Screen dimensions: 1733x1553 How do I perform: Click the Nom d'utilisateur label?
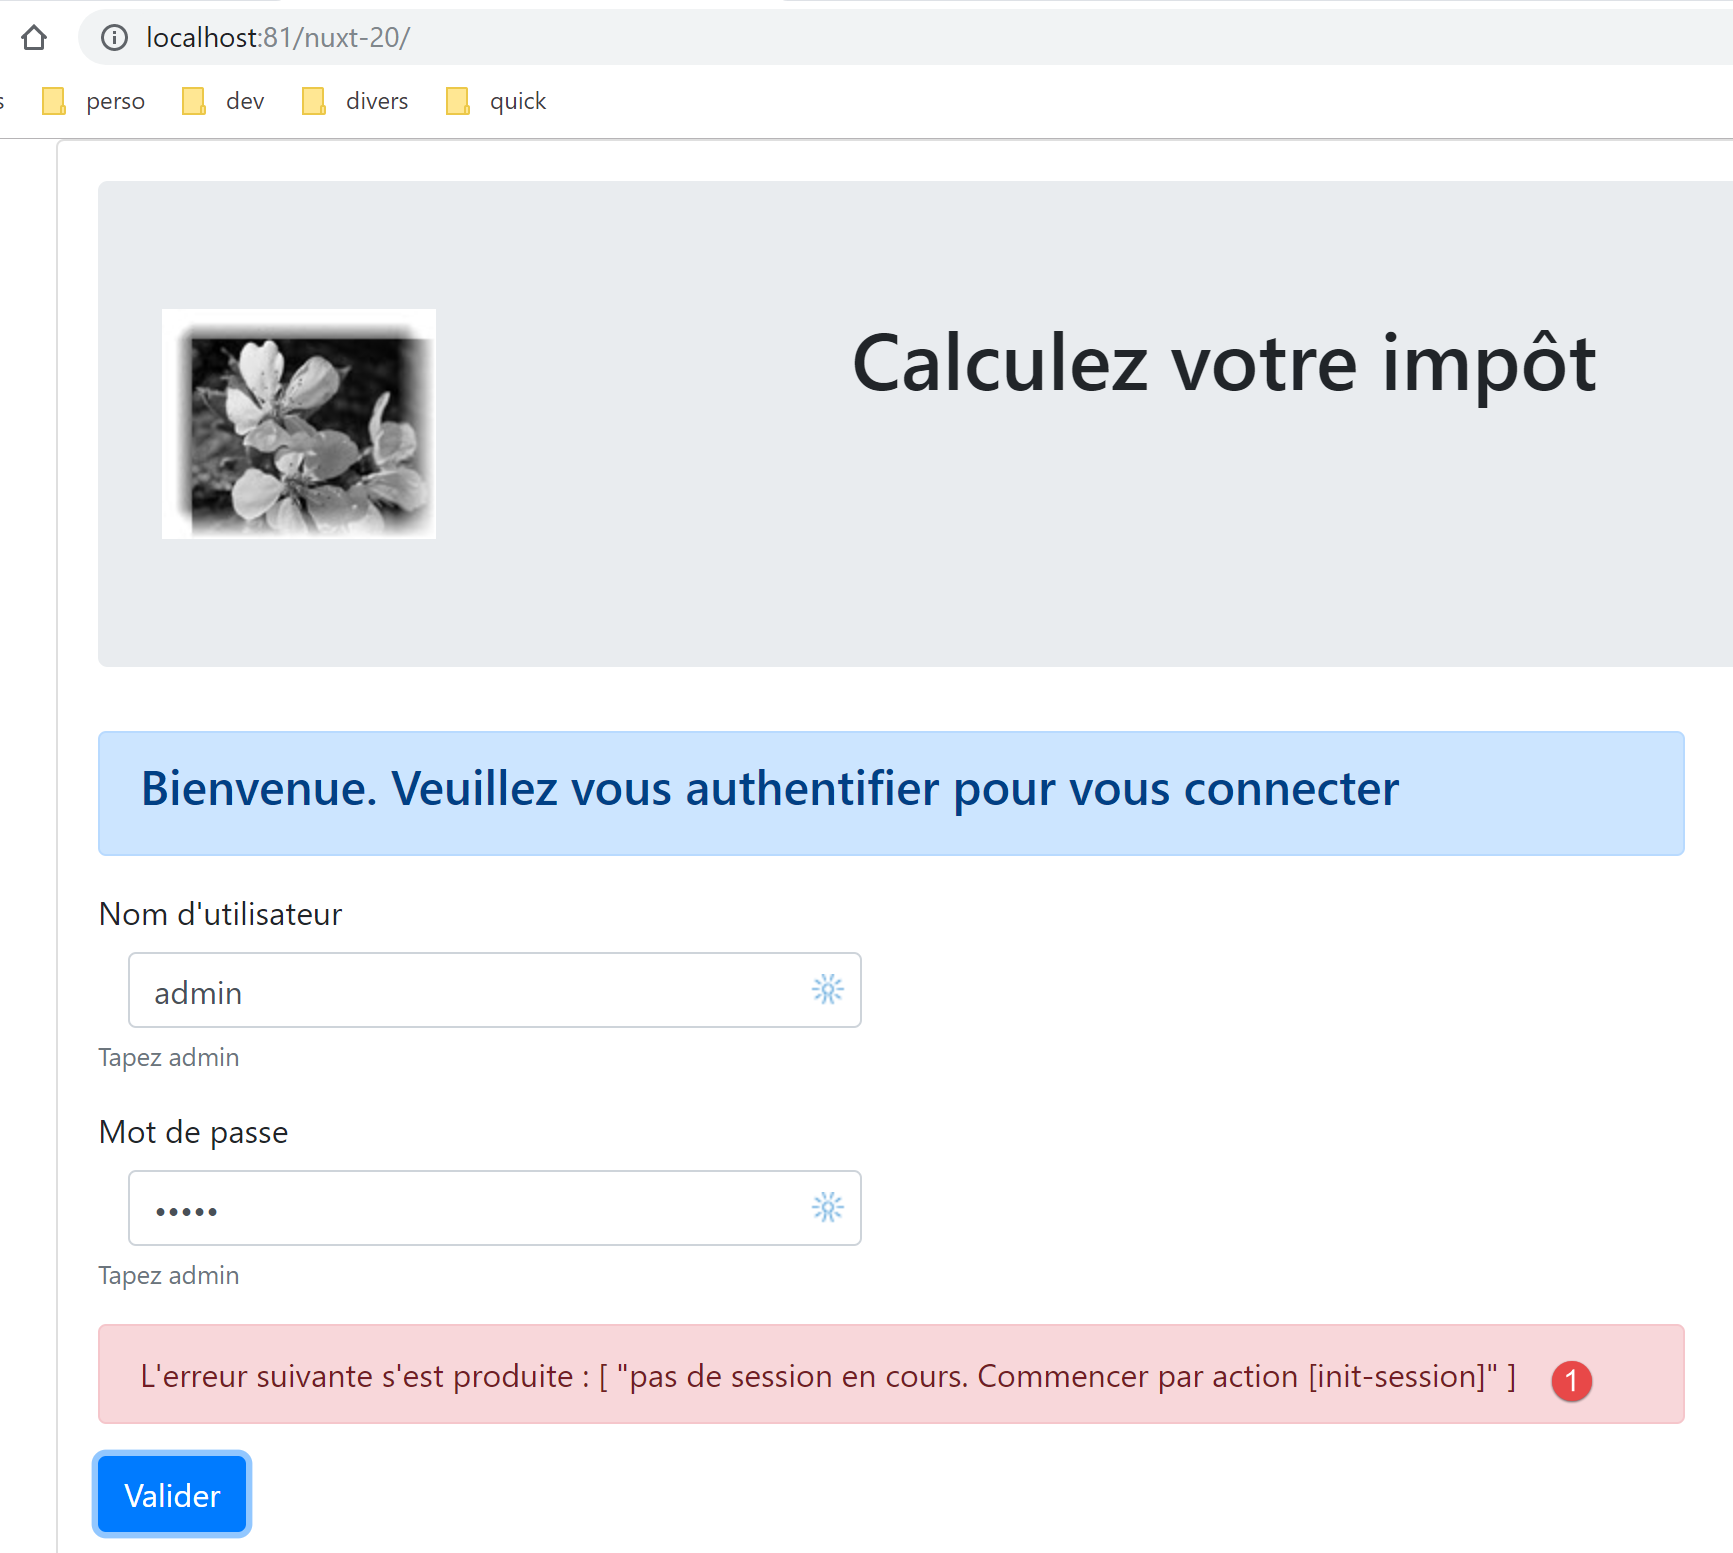[x=220, y=914]
